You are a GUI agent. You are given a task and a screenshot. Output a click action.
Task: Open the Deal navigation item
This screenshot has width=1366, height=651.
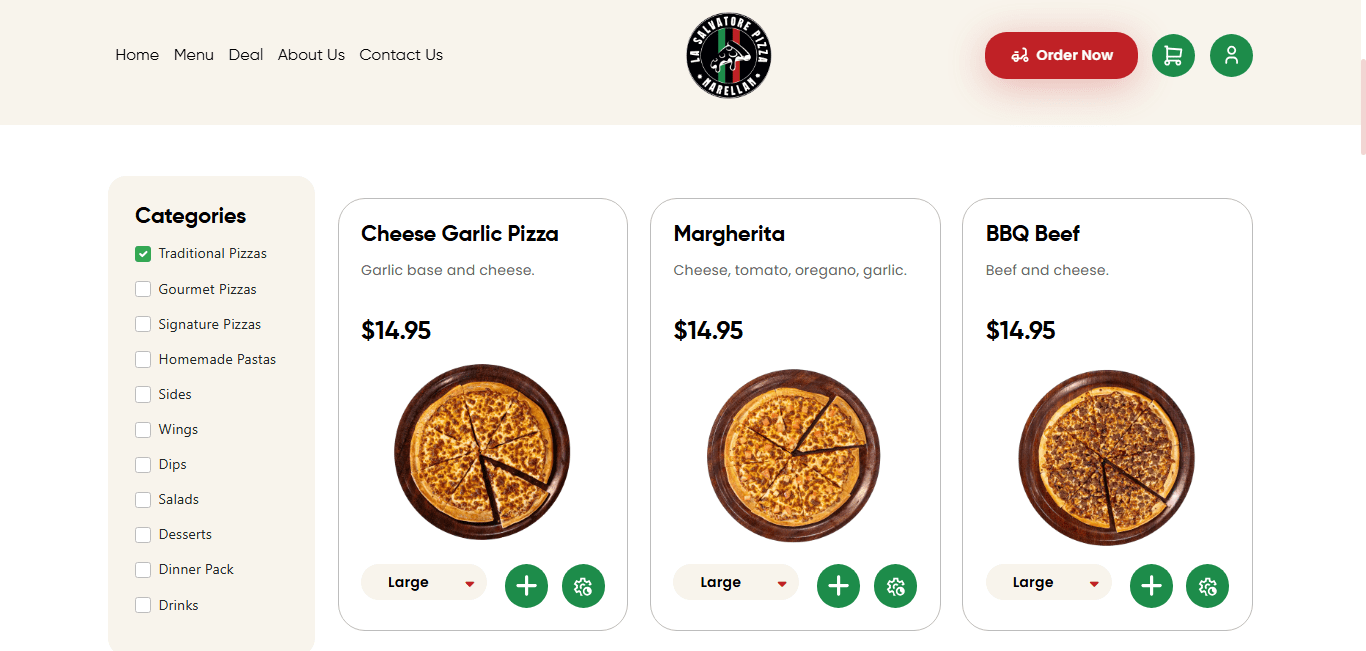click(x=246, y=55)
